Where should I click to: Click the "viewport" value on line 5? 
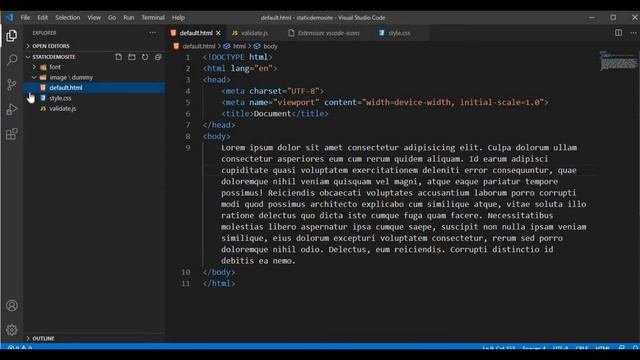296,102
